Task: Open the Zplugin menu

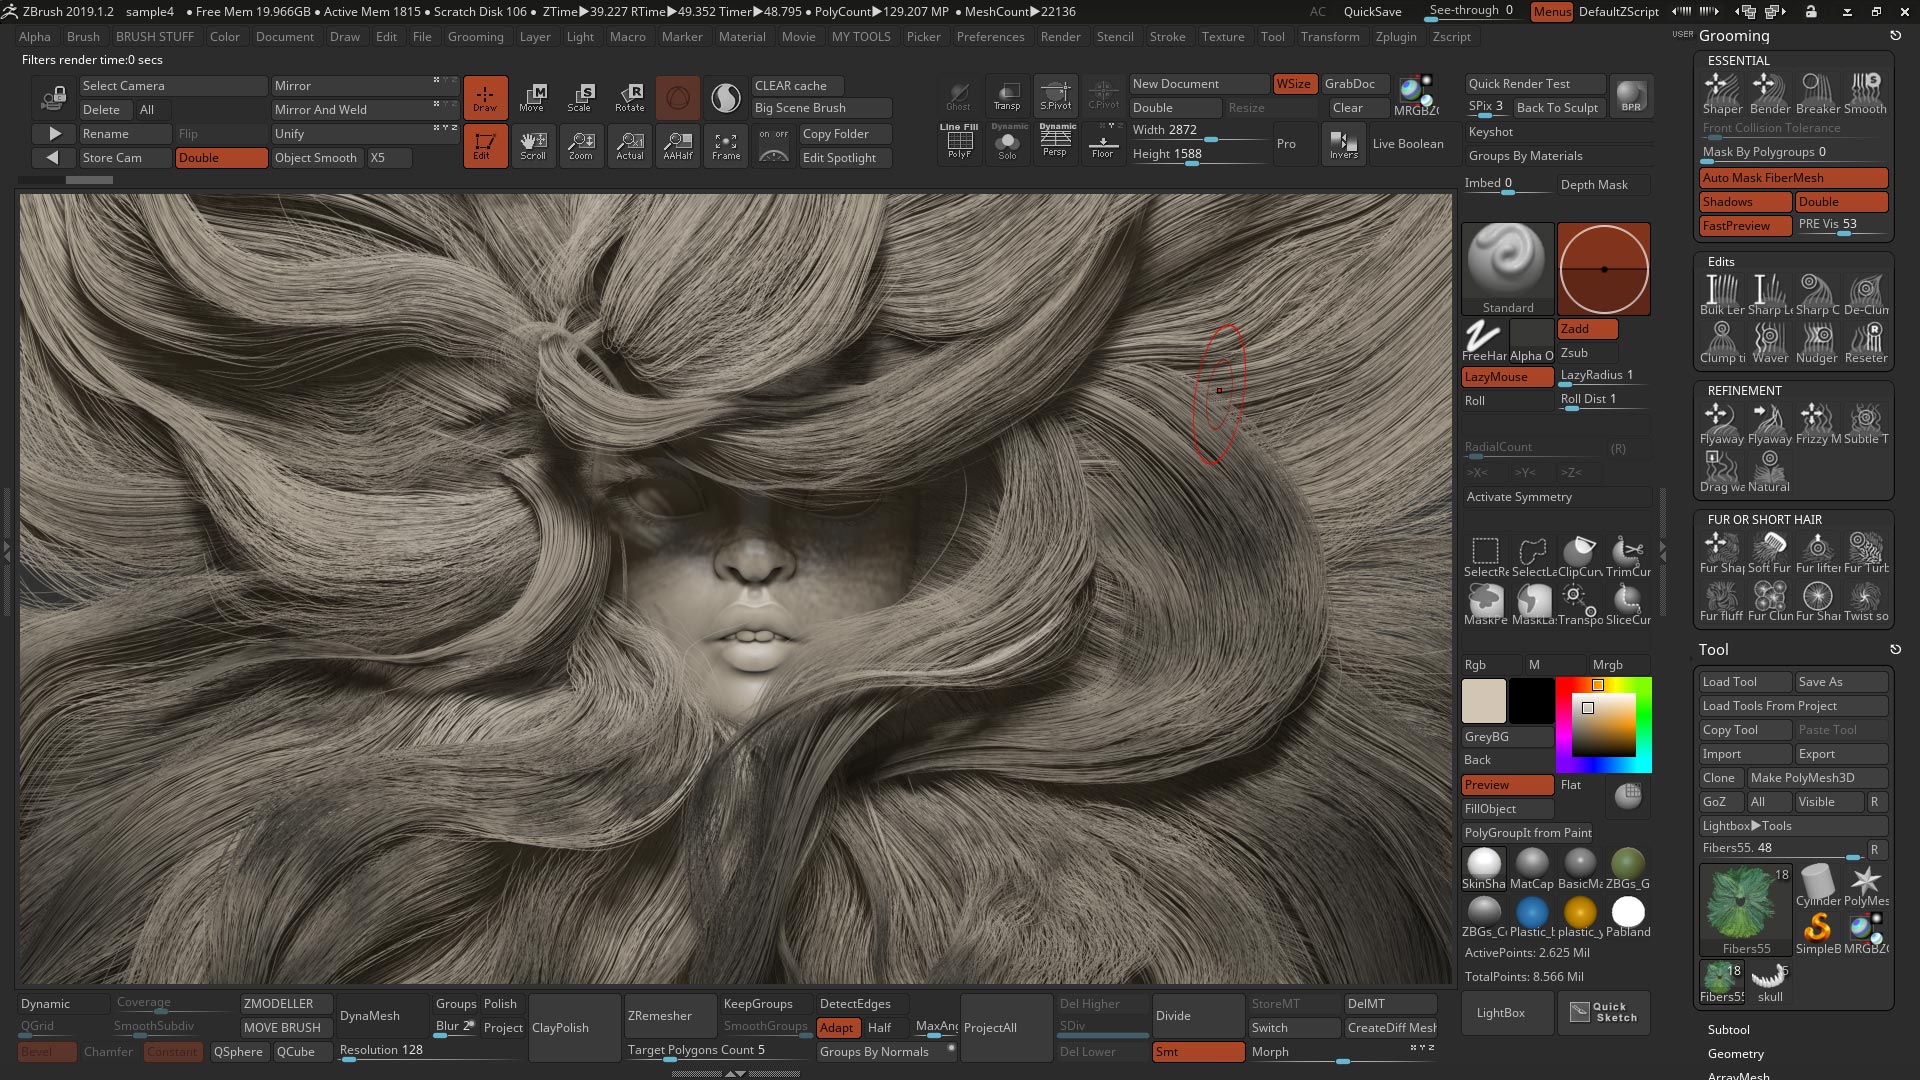Action: coord(1396,36)
